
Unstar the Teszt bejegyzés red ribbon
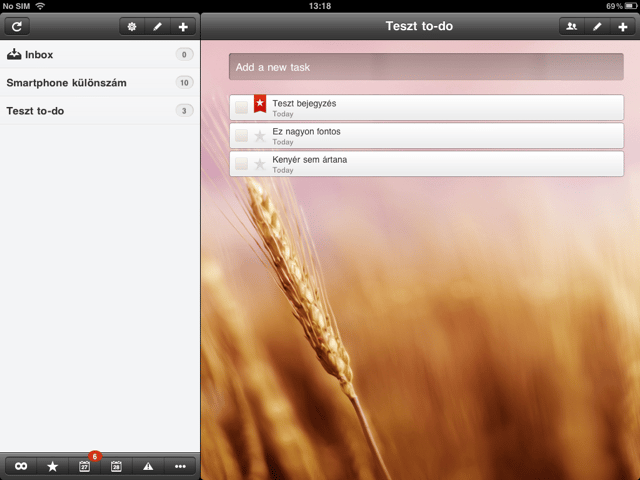tap(260, 104)
